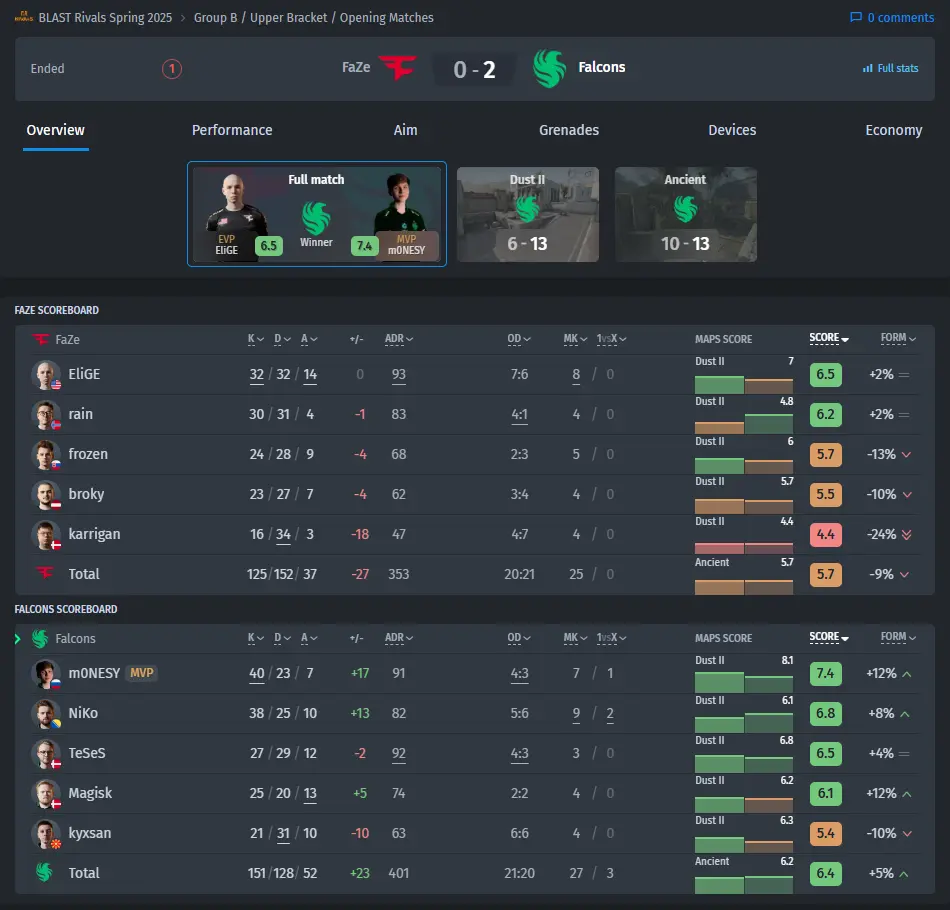This screenshot has width=950, height=910.
Task: Click the FaZe logo in the Total row
Action: pyautogui.click(x=45, y=573)
